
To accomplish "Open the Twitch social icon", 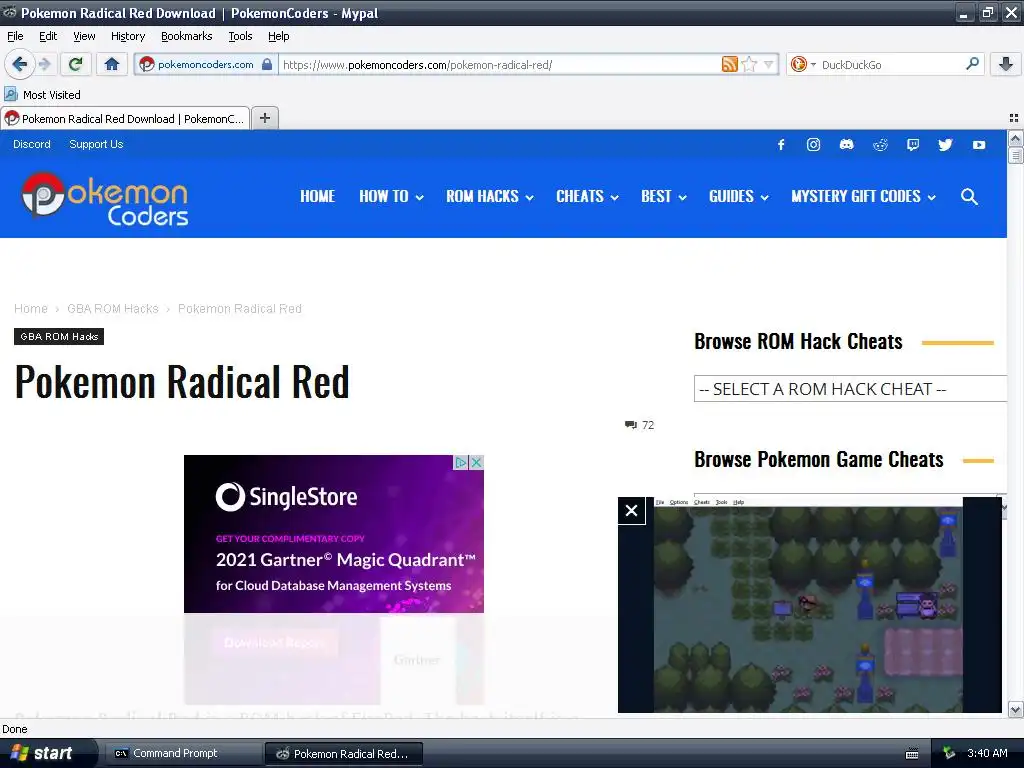I will pyautogui.click(x=913, y=144).
